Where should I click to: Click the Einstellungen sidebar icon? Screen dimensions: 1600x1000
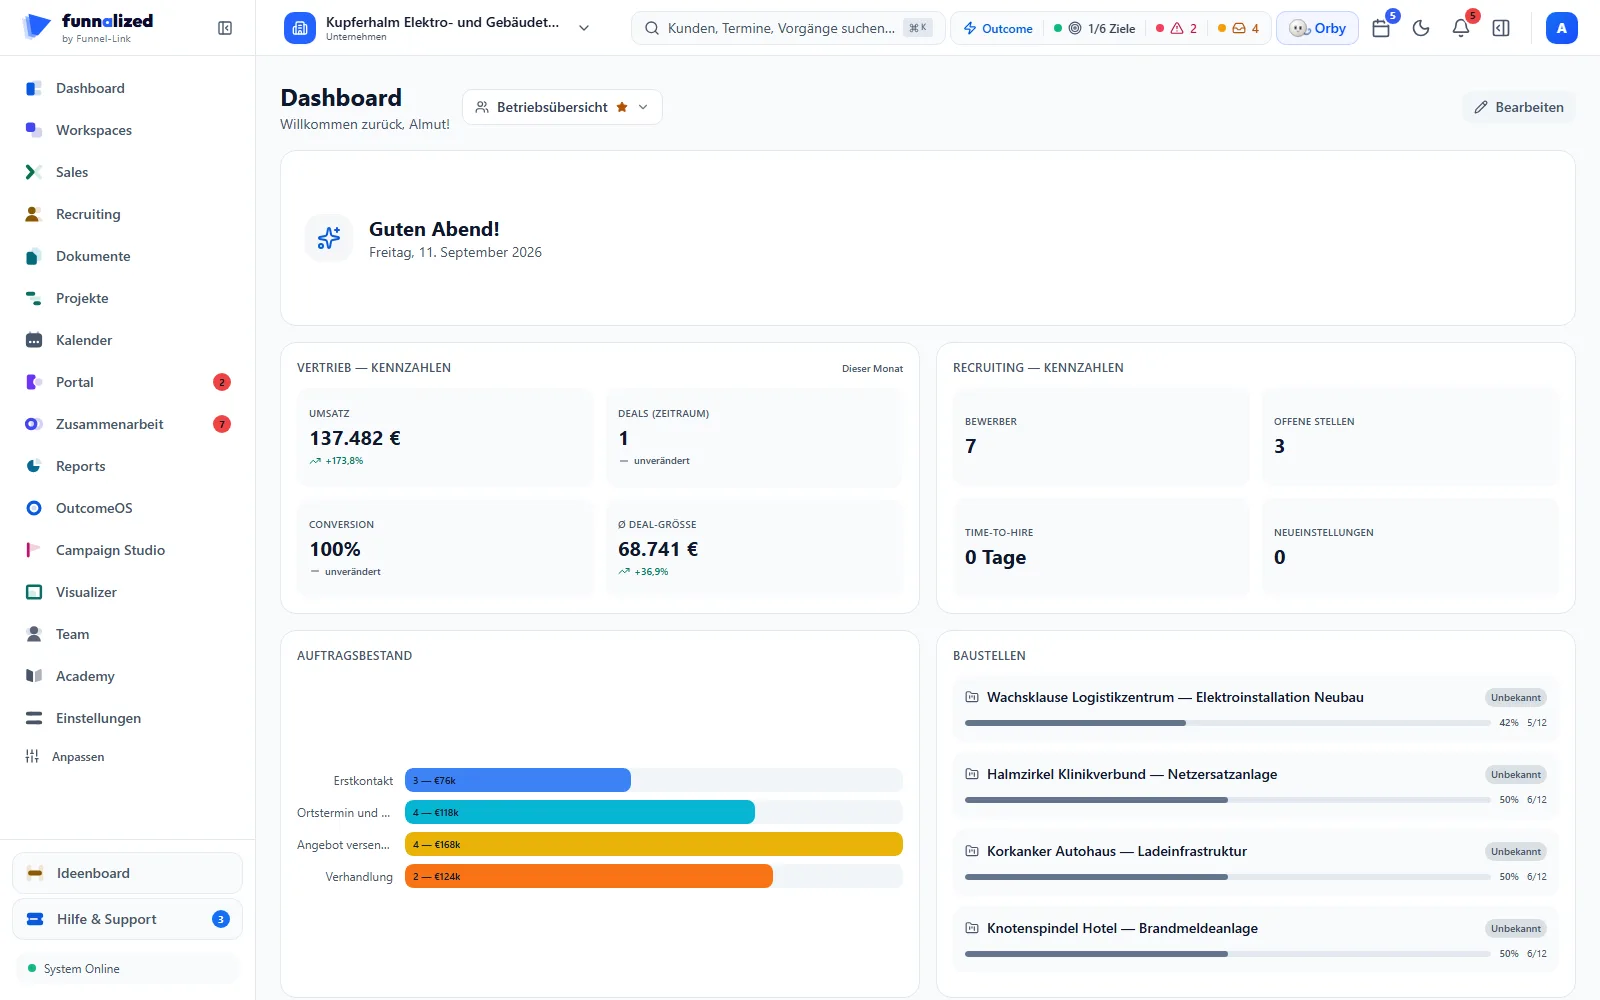pos(34,718)
